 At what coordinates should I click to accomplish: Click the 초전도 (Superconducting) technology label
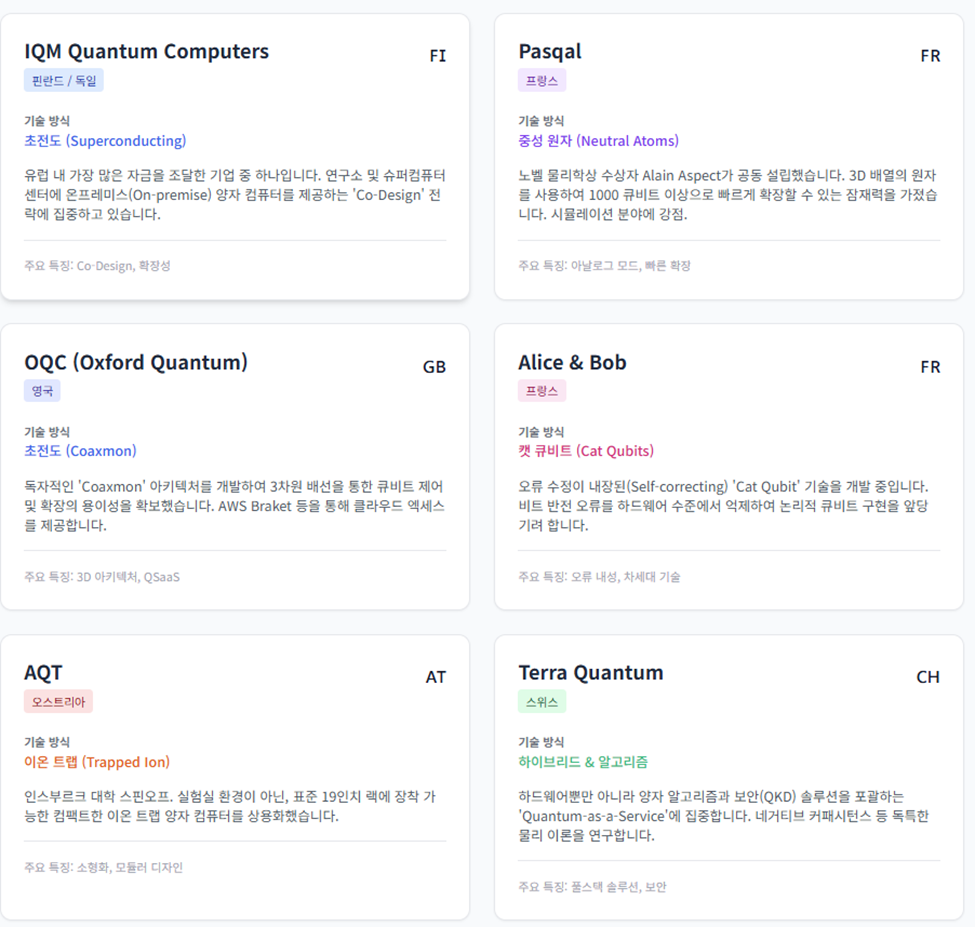(105, 141)
